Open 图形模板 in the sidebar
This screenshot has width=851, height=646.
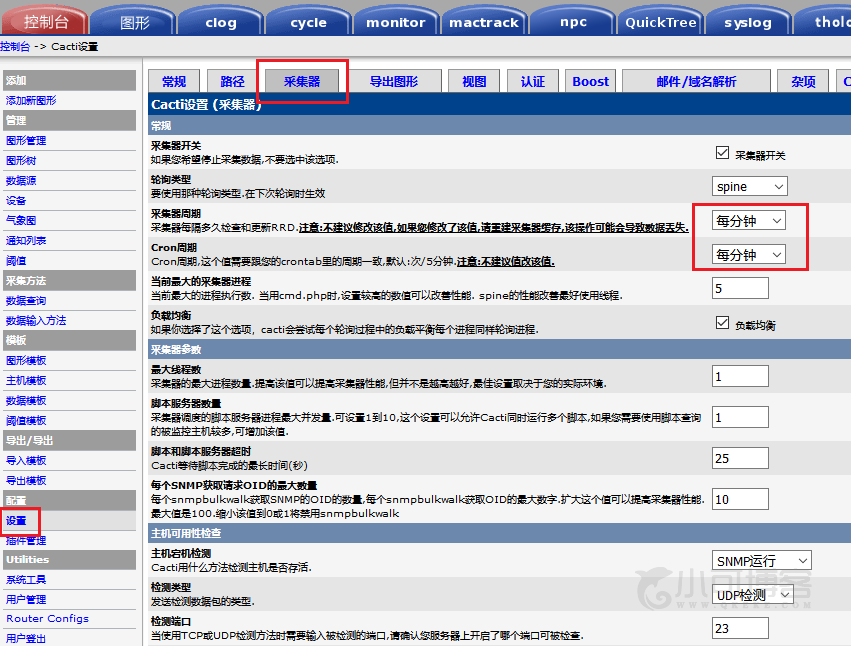[x=26, y=360]
